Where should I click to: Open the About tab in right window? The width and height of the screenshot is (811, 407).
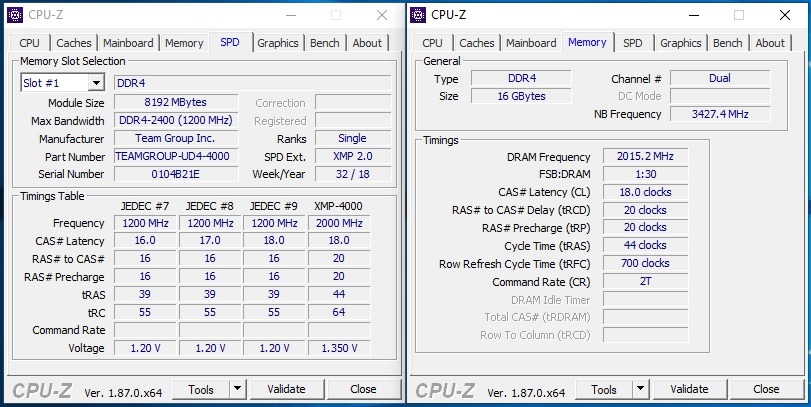tap(770, 43)
